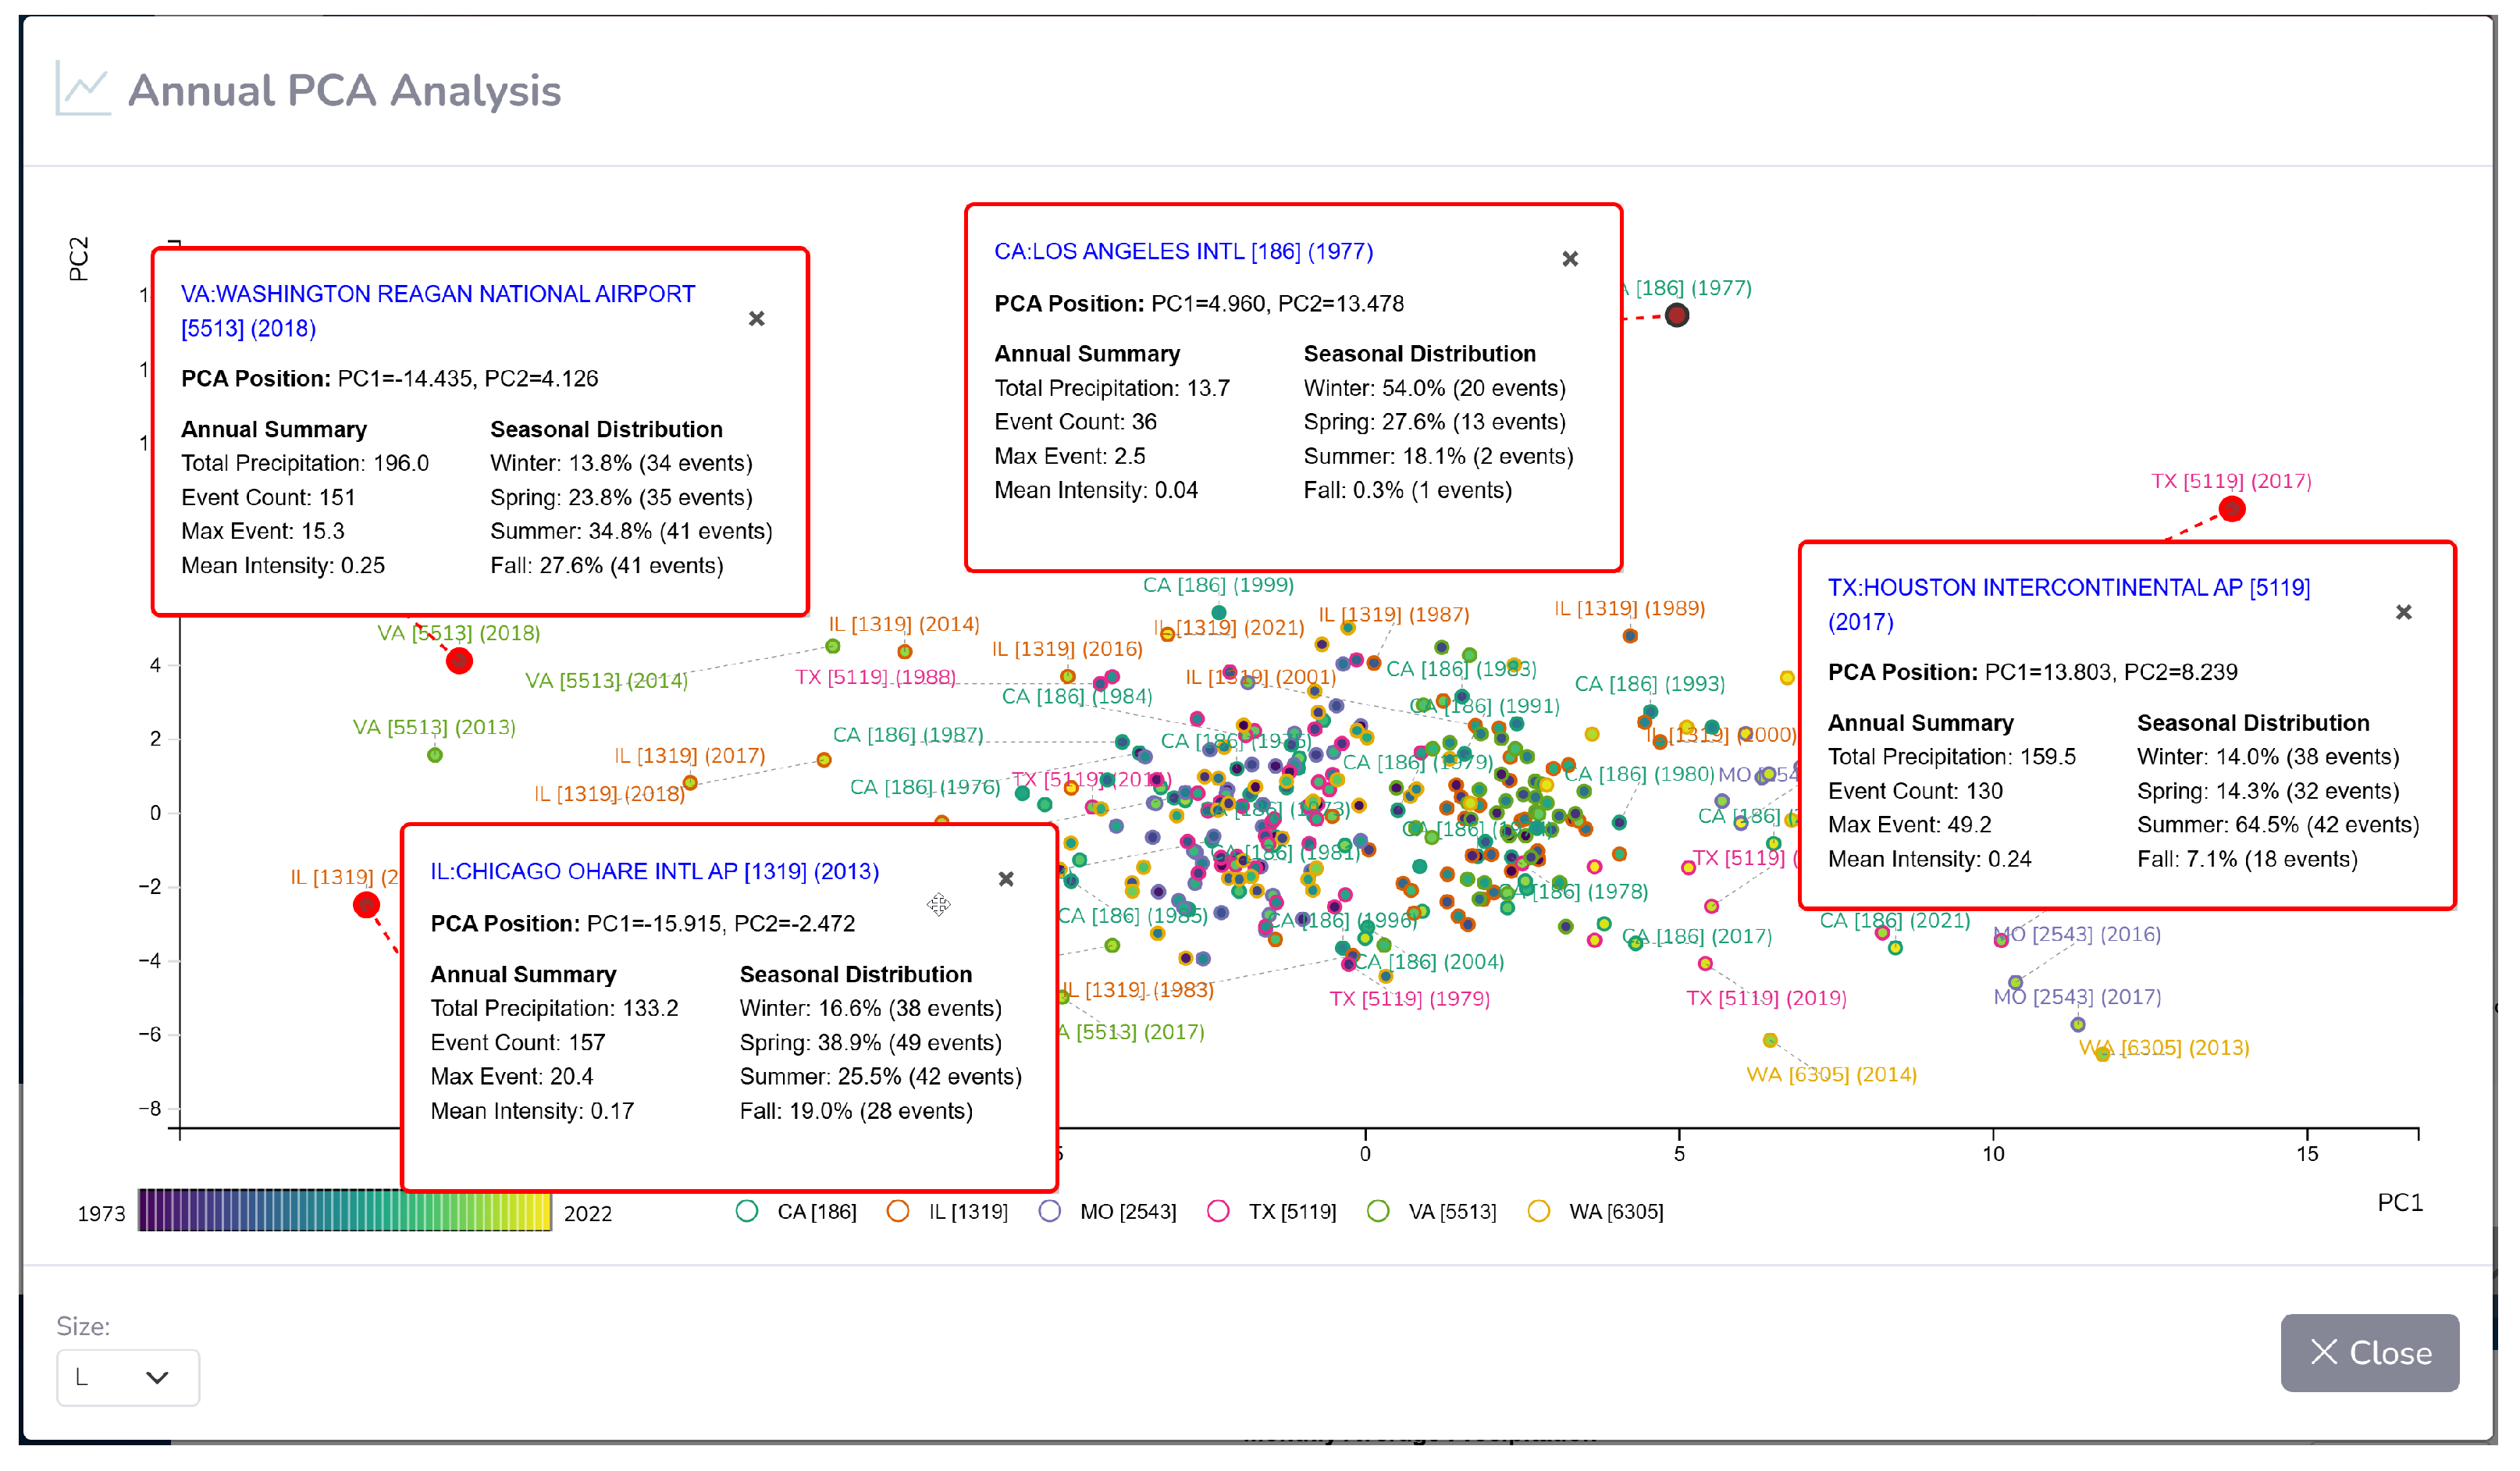Close the Washington Reagan National Airport tooltip
Image resolution: width=2520 pixels, height=1471 pixels.
[x=757, y=319]
